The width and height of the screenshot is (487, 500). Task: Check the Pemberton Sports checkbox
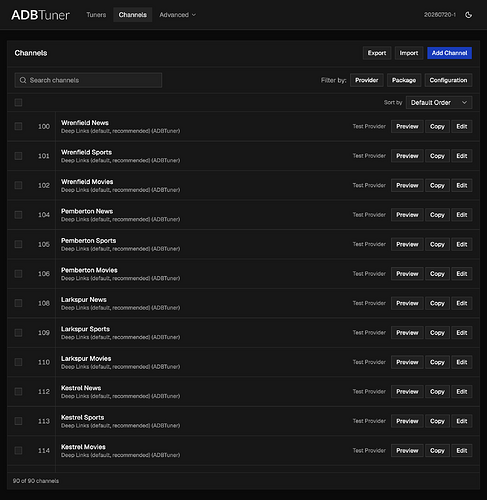pyautogui.click(x=18, y=244)
